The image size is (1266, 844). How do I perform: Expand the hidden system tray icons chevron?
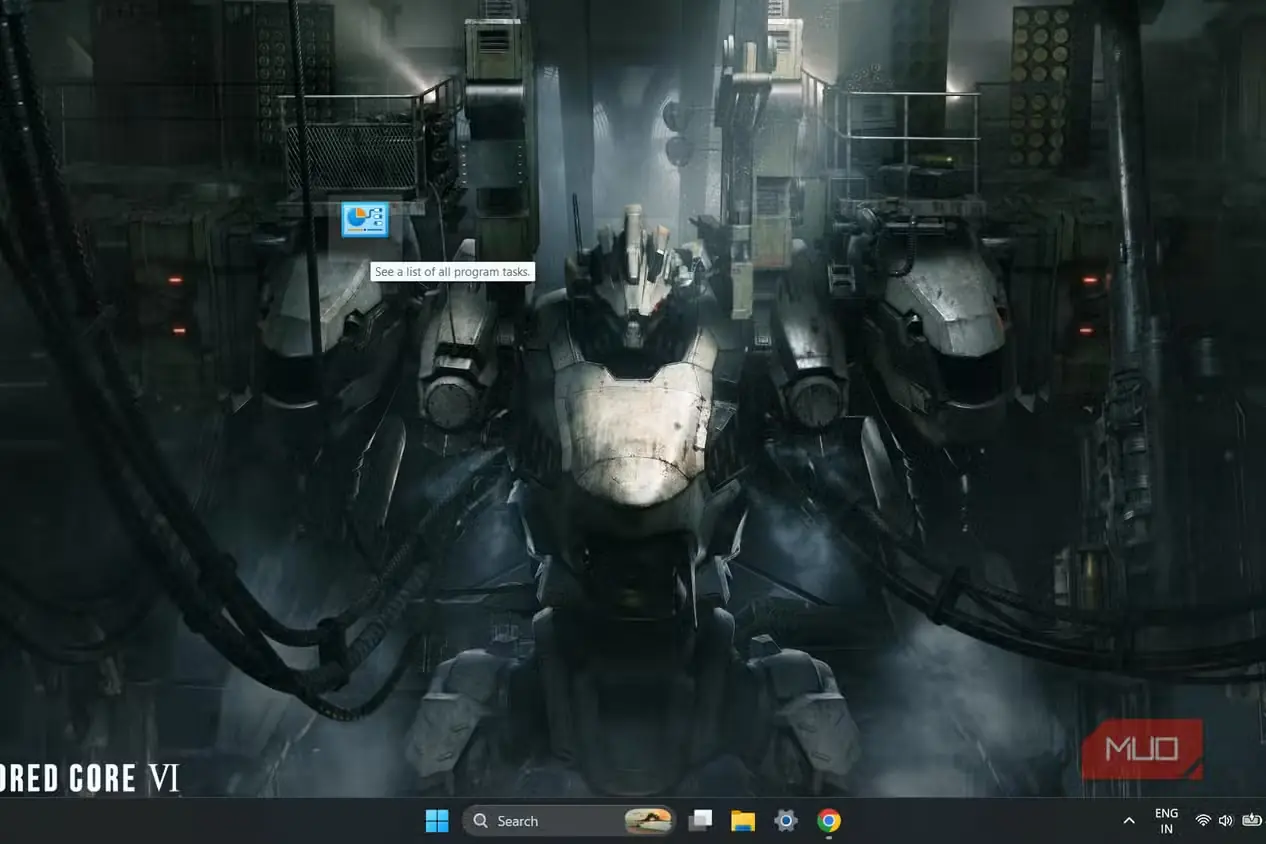click(x=1129, y=821)
